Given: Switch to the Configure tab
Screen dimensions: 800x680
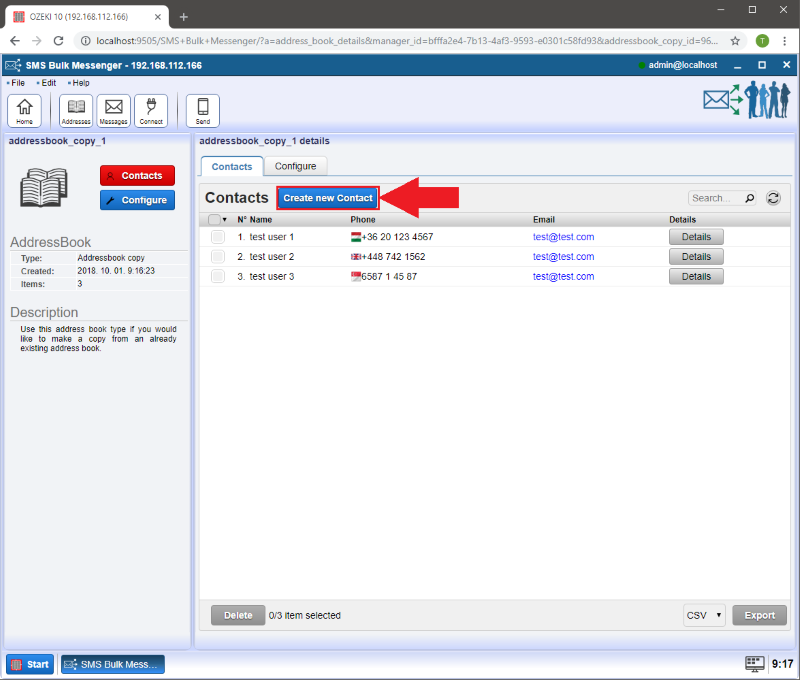Looking at the screenshot, I should point(295,166).
